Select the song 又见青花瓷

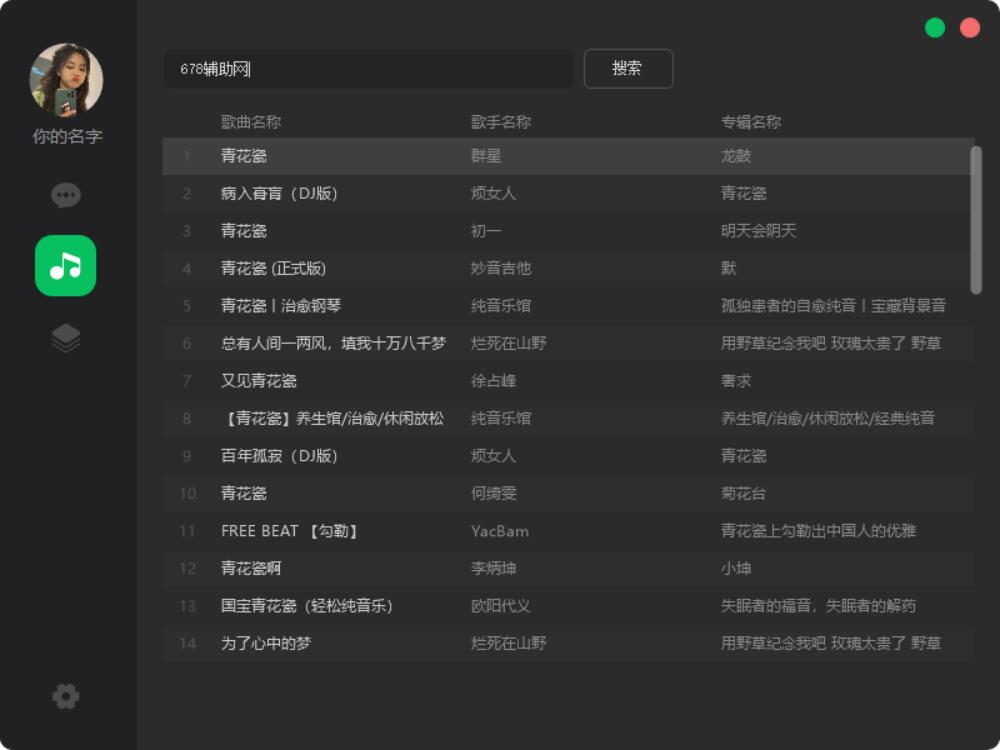[x=259, y=381]
